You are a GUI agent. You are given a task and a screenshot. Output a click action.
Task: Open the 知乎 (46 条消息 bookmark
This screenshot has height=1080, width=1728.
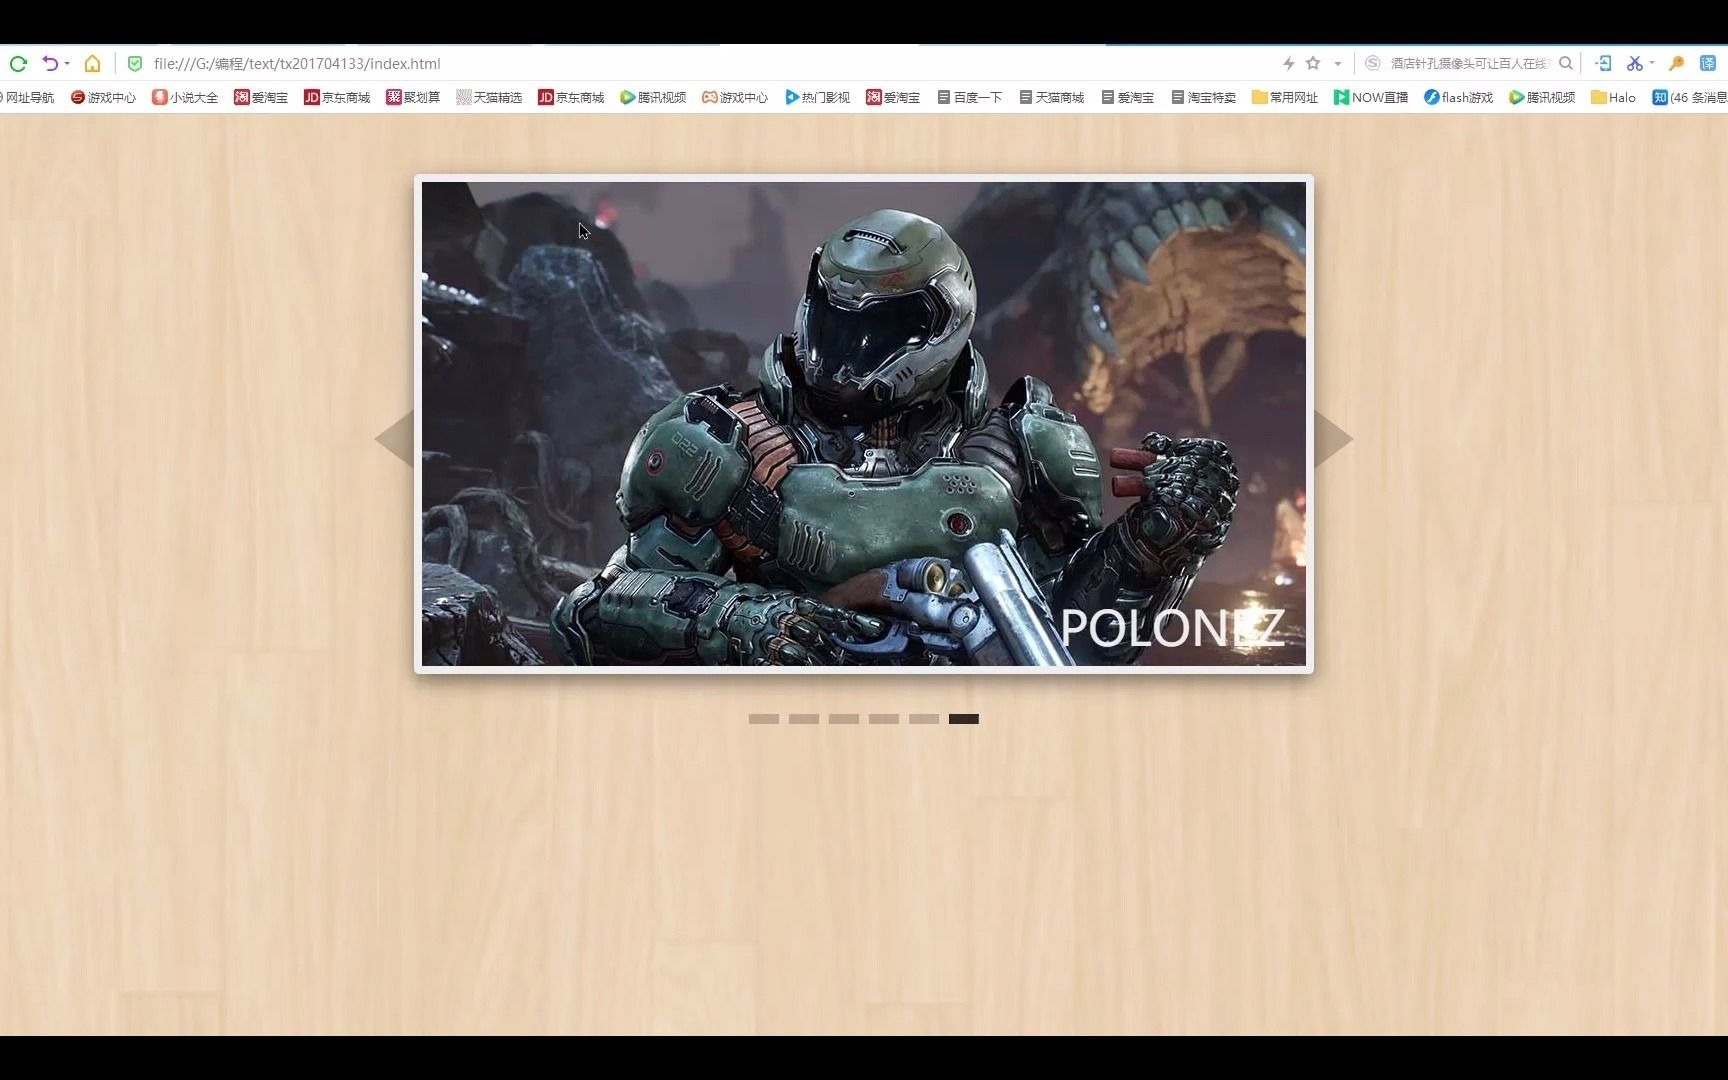click(1689, 98)
